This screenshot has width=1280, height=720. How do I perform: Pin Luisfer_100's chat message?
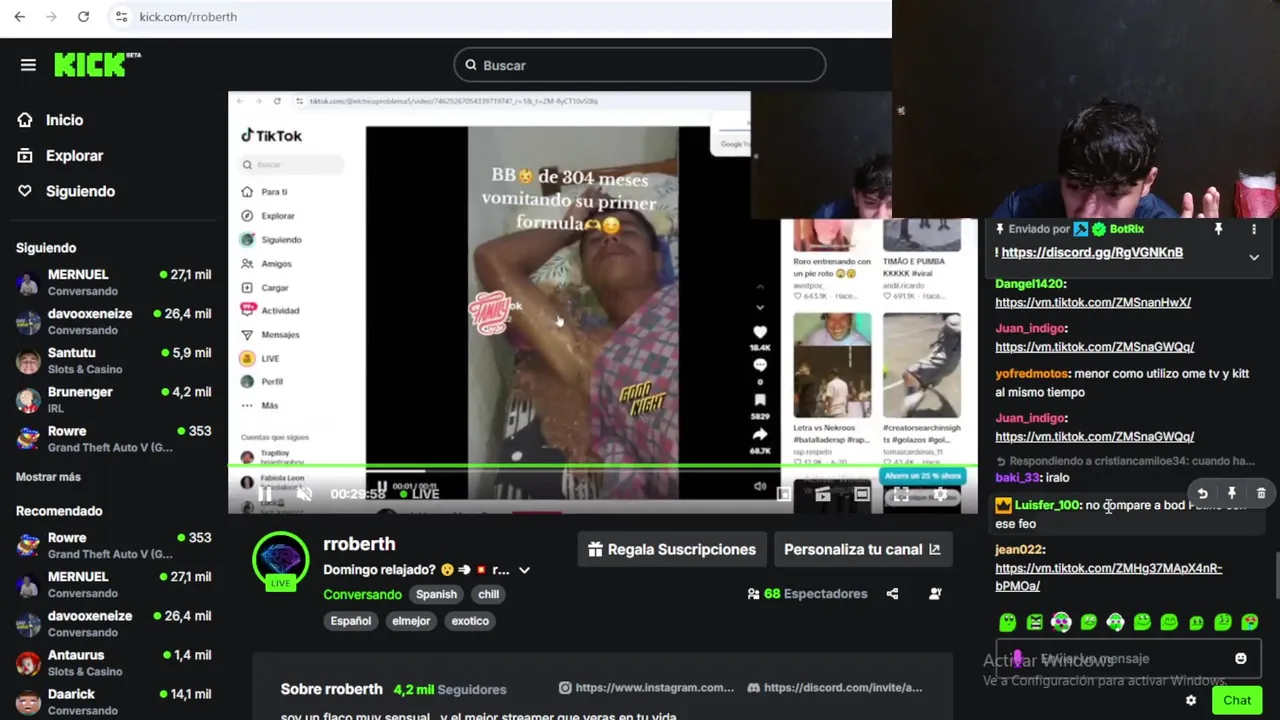[x=1232, y=494]
